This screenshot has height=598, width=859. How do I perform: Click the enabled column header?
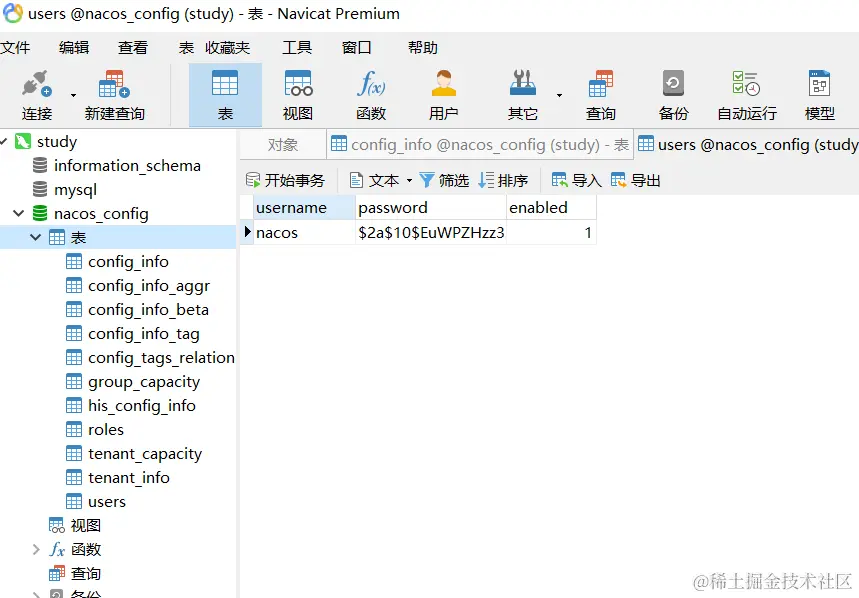[551, 208]
